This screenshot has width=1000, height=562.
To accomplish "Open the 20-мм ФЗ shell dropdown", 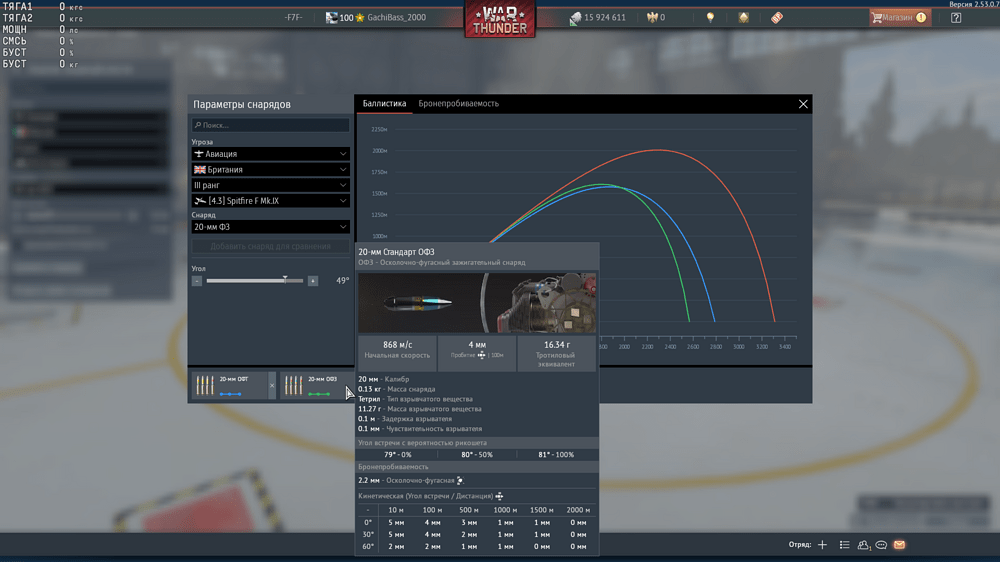I will [270, 227].
